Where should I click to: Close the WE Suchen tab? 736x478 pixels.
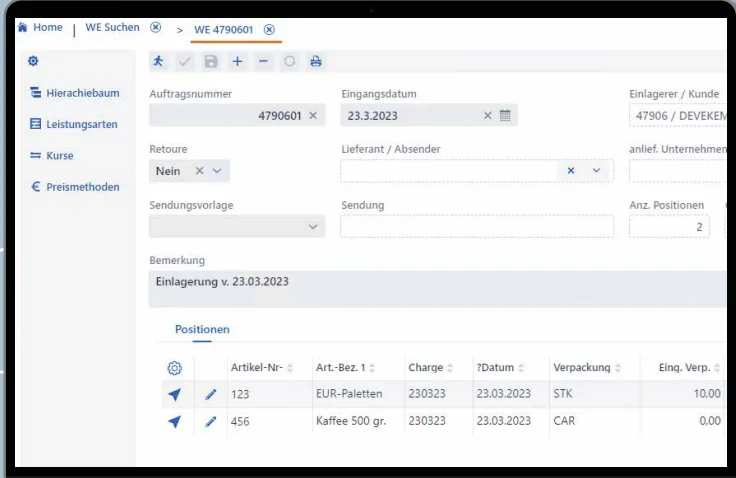tap(155, 27)
